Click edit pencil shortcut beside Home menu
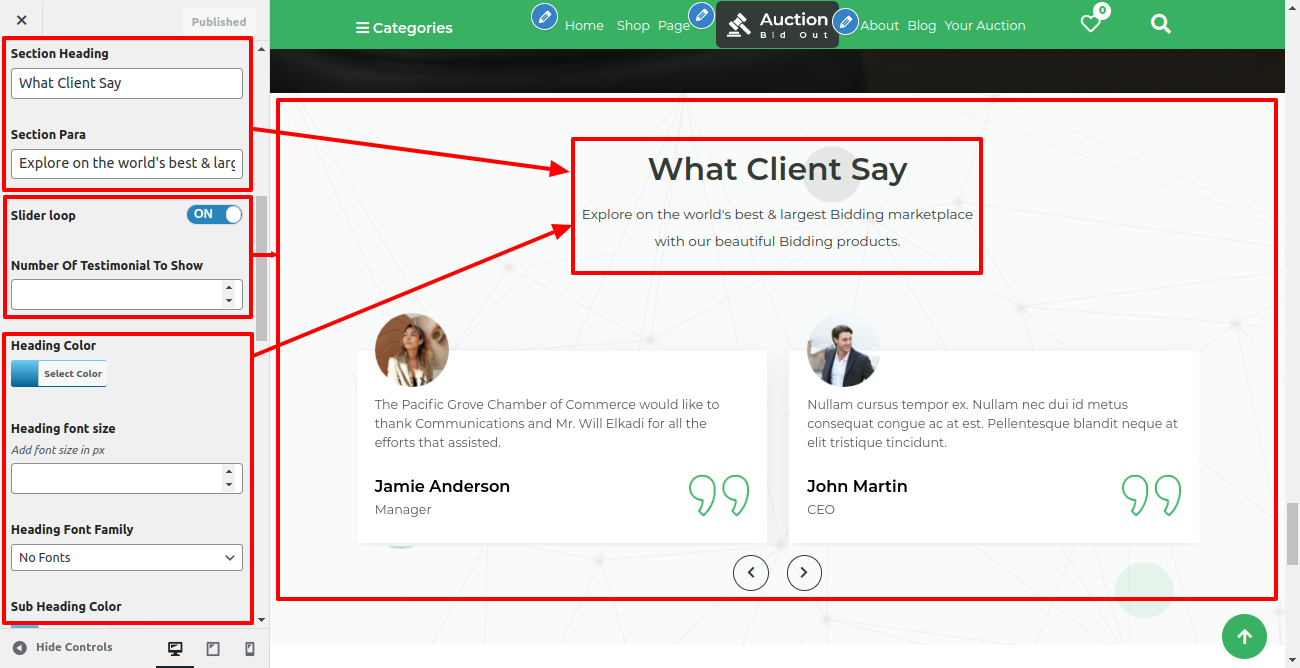1300x668 pixels. tap(544, 17)
